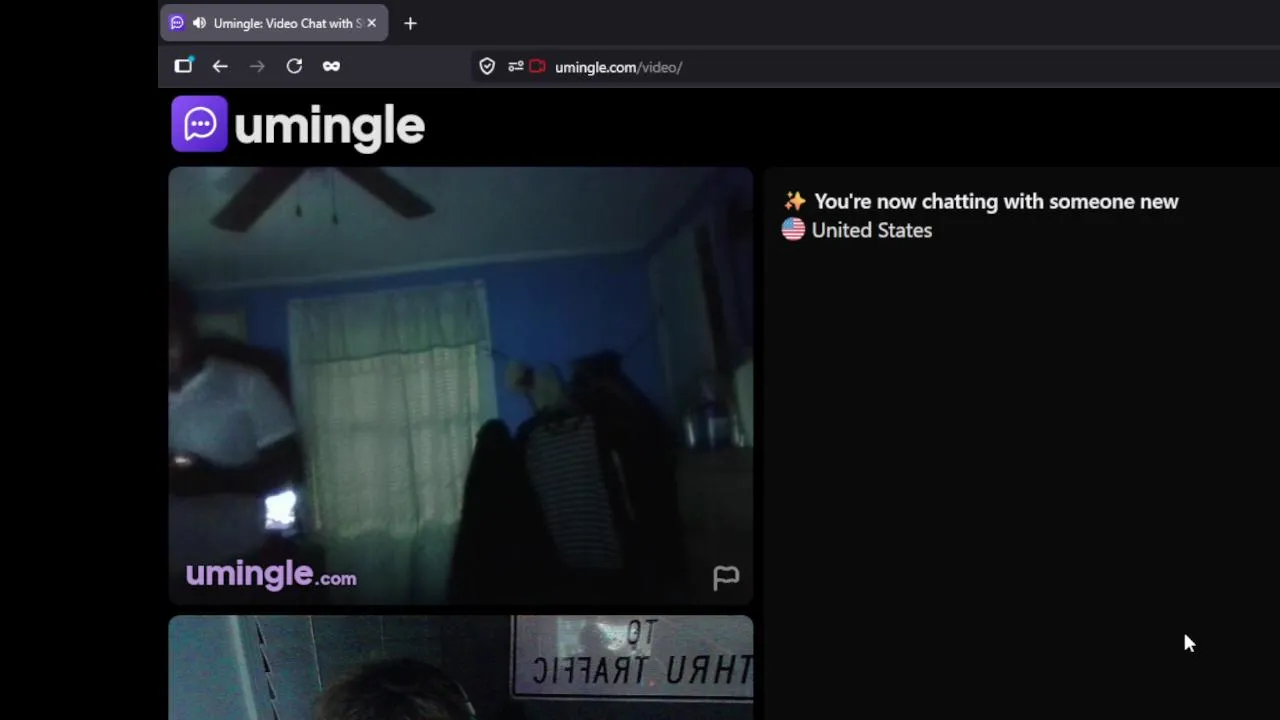This screenshot has width=1280, height=720.
Task: Go forward to the next page
Action: coord(257,66)
